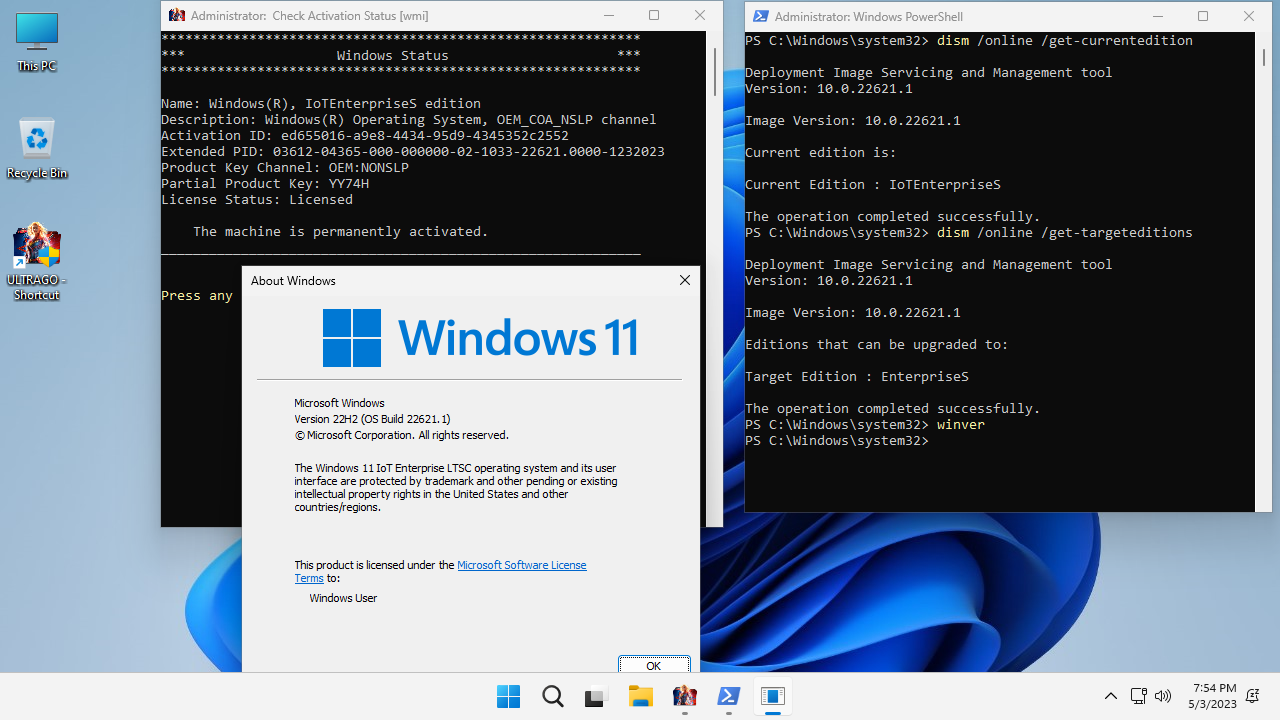1280x720 pixels.
Task: Open File Explorer from the taskbar
Action: [x=640, y=696]
